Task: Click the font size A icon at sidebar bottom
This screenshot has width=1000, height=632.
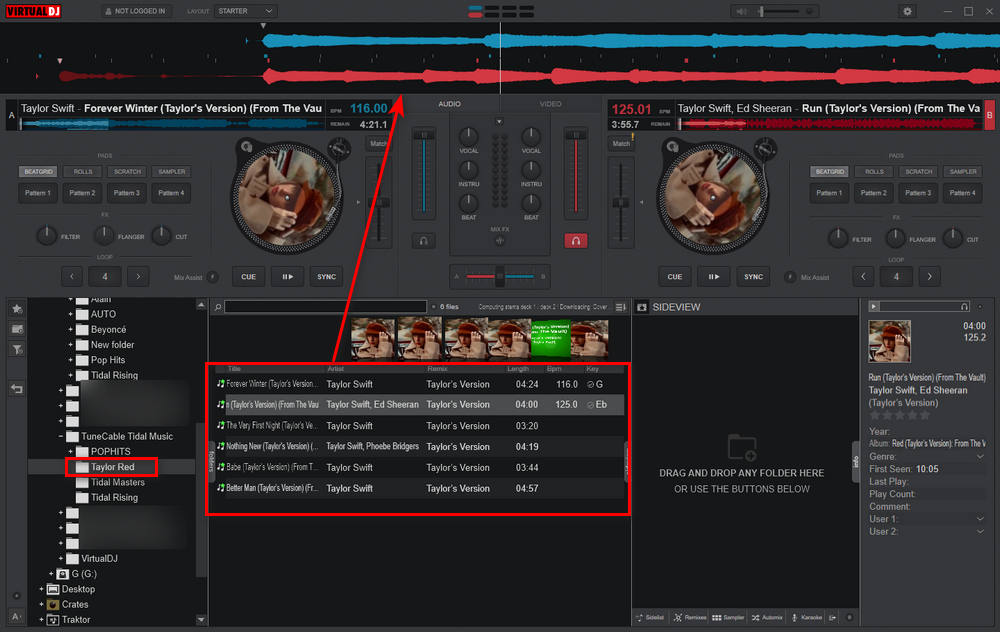Action: click(16, 616)
